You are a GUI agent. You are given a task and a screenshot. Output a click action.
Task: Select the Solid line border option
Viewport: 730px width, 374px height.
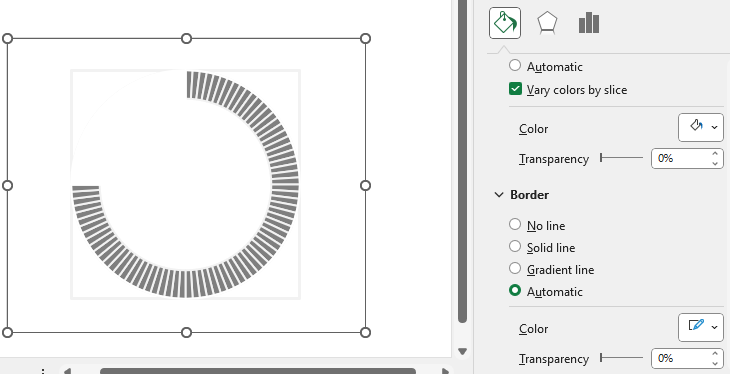tap(515, 246)
